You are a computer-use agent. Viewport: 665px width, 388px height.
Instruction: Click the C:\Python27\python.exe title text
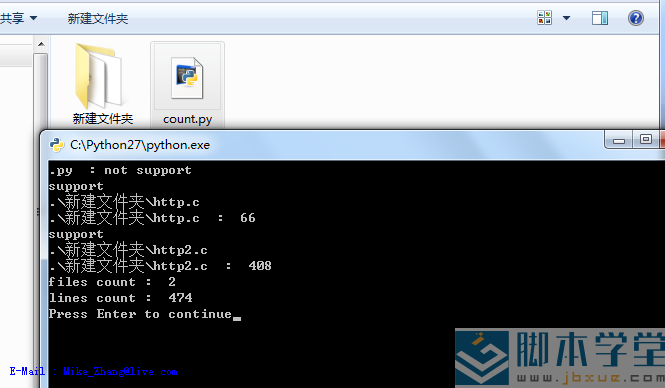pos(140,145)
